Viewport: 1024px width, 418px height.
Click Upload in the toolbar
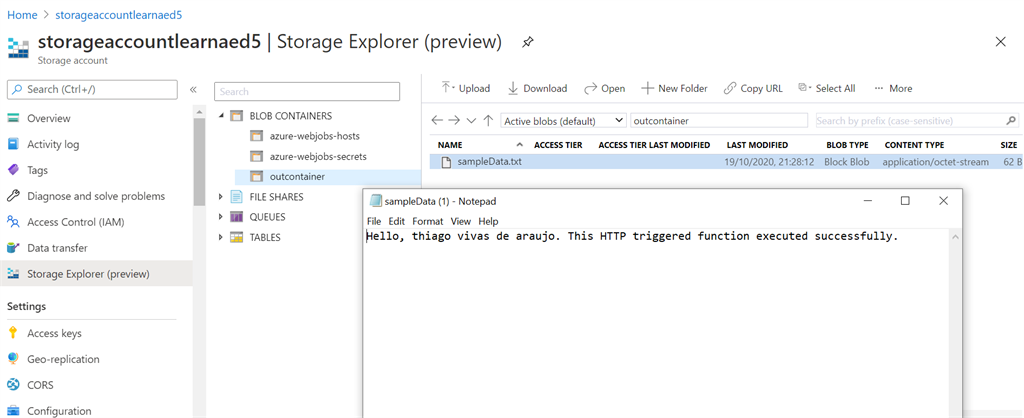click(x=465, y=88)
